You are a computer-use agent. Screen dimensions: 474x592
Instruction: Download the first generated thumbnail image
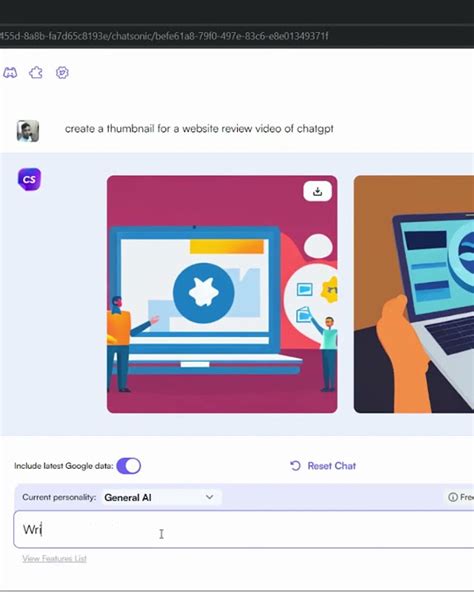pyautogui.click(x=318, y=191)
